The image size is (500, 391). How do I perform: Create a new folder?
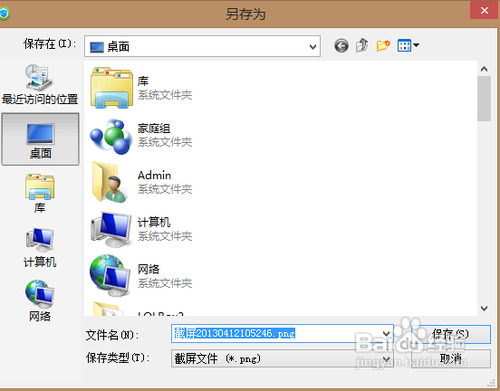pos(383,45)
